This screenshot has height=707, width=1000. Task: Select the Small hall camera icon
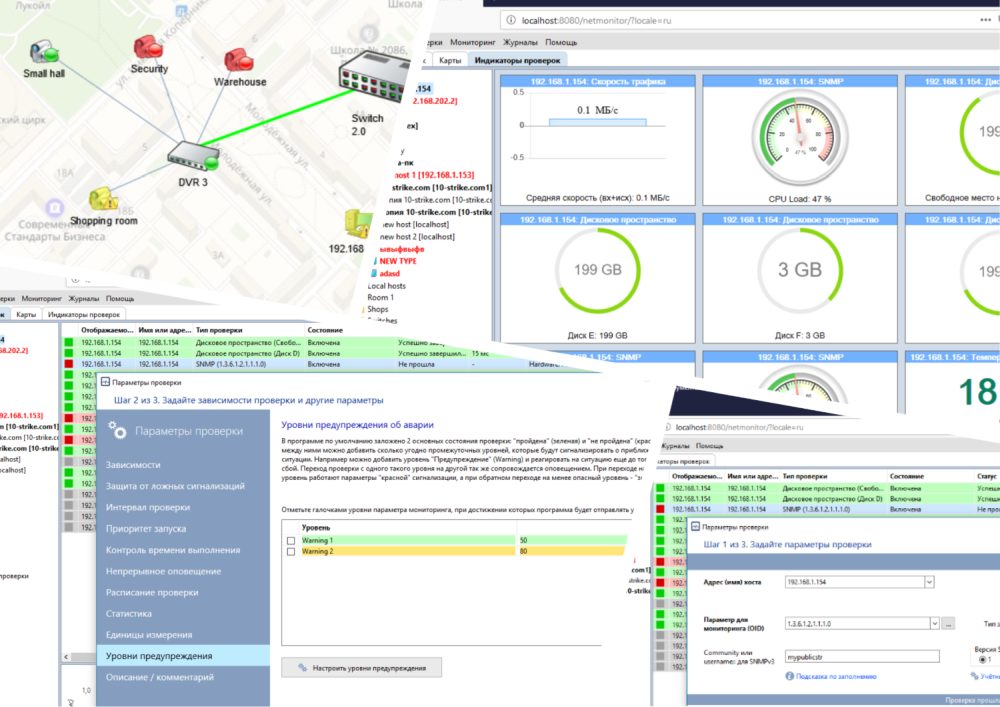point(45,52)
